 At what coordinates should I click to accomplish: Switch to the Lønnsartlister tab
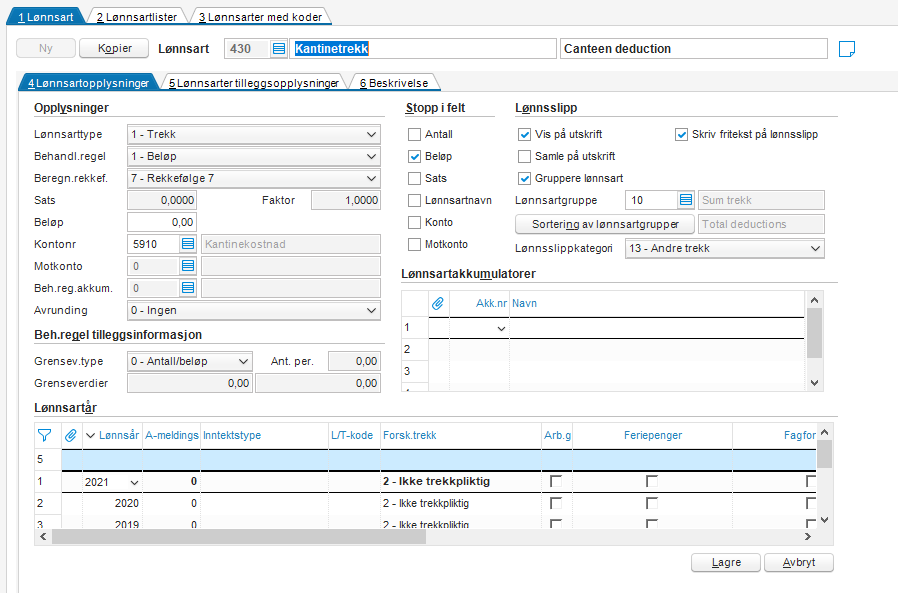(x=135, y=17)
